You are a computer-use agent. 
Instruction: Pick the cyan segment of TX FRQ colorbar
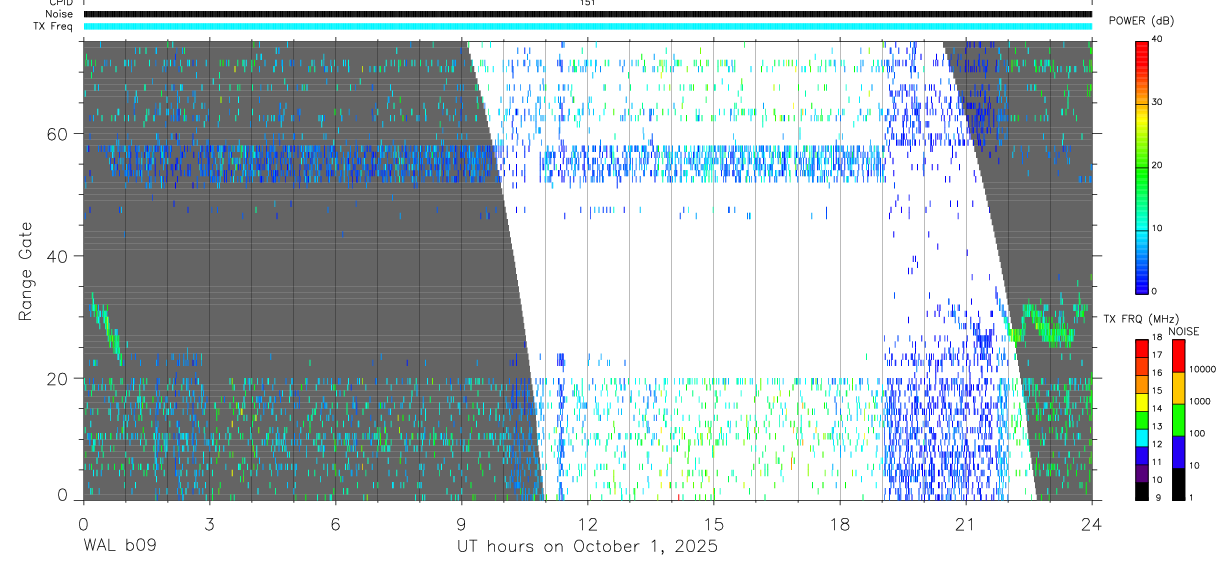(x=1142, y=438)
